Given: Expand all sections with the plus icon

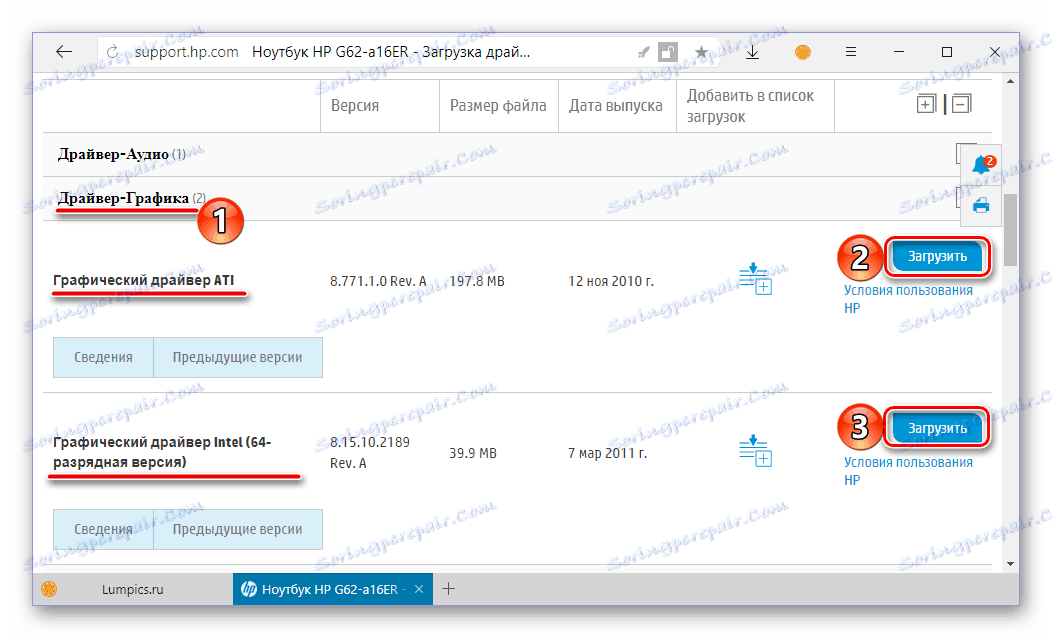Looking at the screenshot, I should coord(926,103).
